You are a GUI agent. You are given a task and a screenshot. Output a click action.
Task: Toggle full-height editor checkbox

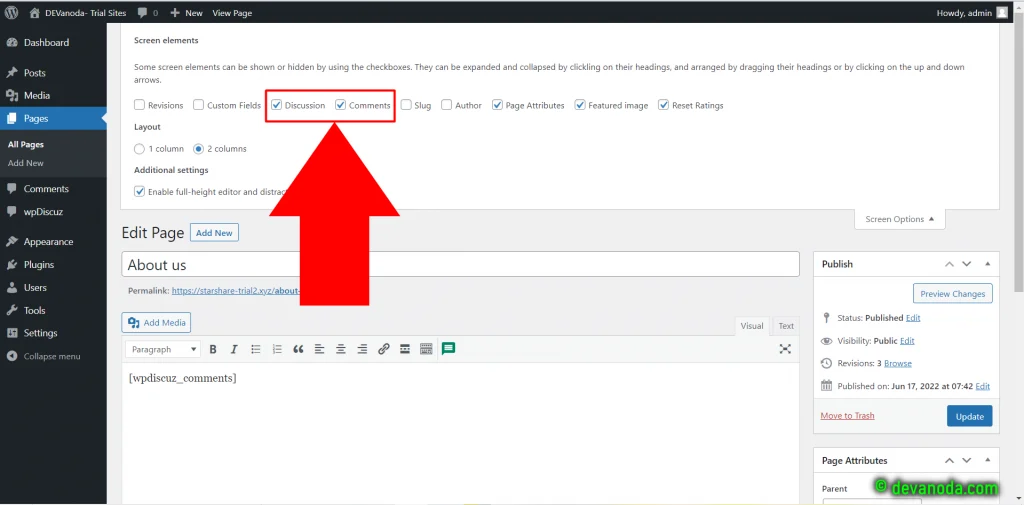pyautogui.click(x=139, y=191)
